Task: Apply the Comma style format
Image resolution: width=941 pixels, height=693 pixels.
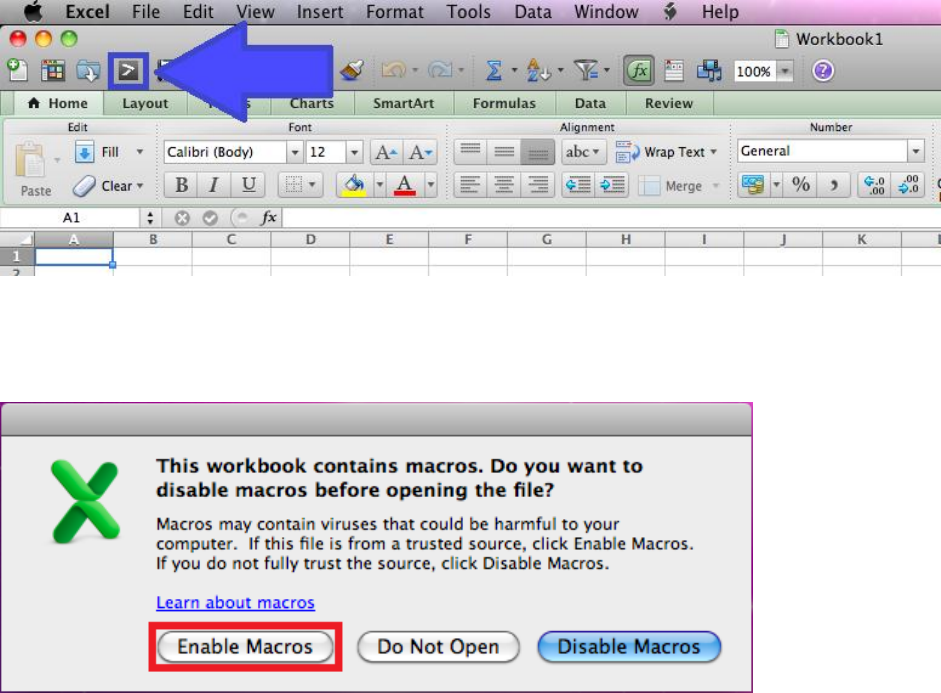Action: tap(834, 185)
